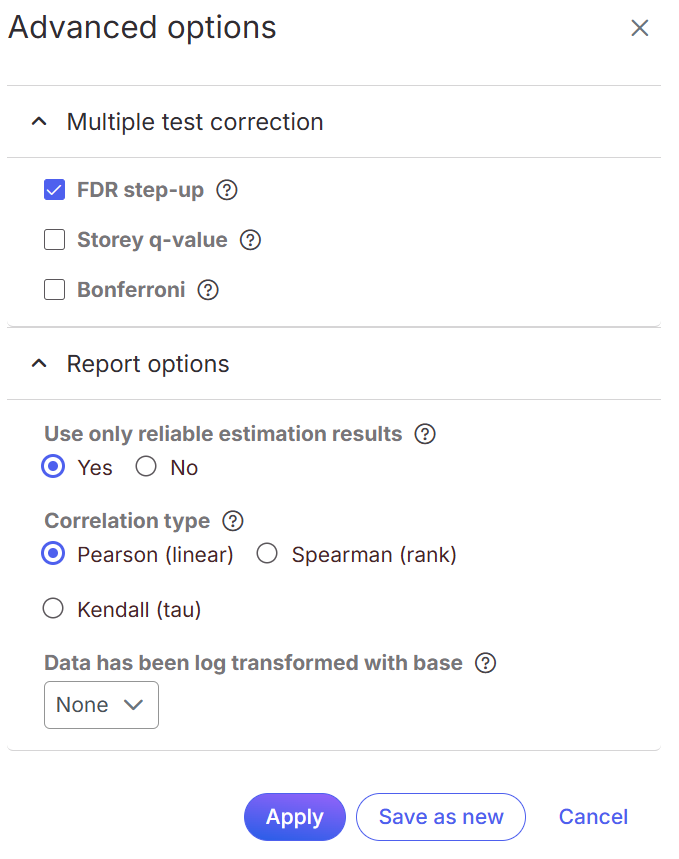
Task: Select Pearson (linear) radio option
Action: [x=53, y=553]
